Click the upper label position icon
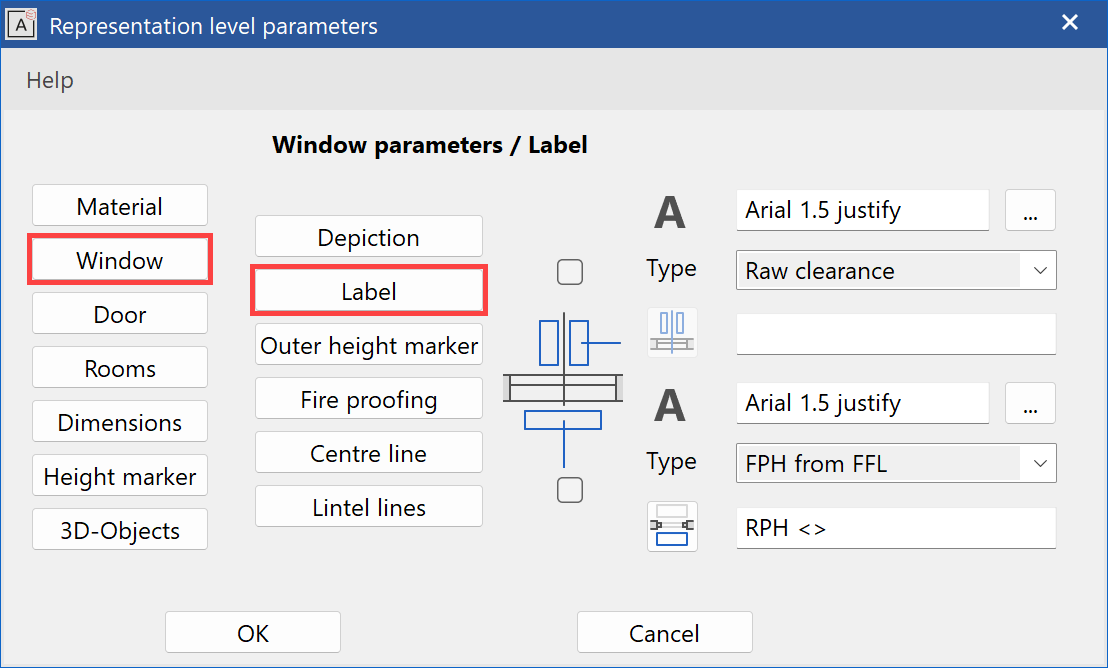This screenshot has height=668, width=1108. click(x=672, y=332)
